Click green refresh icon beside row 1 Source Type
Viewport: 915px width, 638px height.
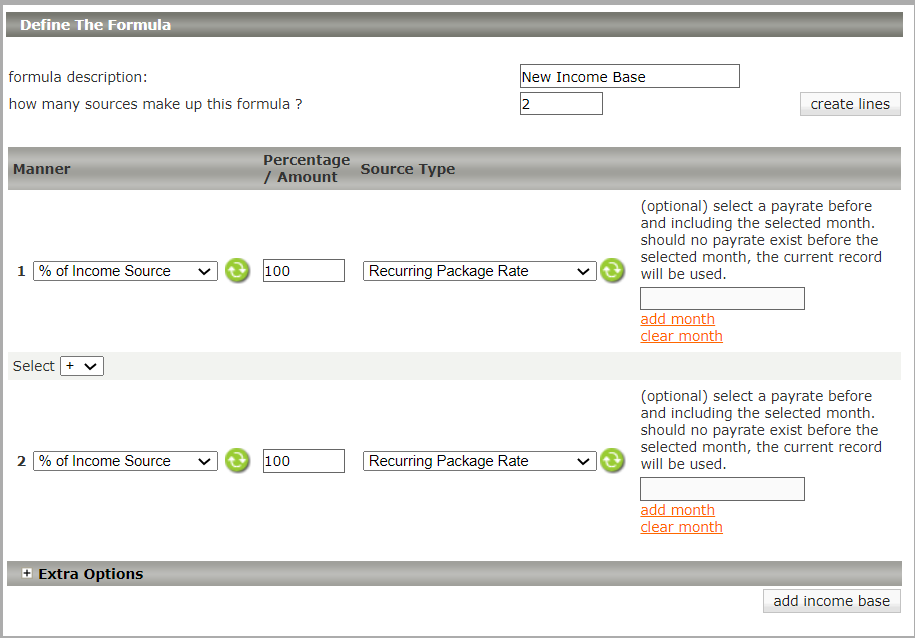(612, 270)
